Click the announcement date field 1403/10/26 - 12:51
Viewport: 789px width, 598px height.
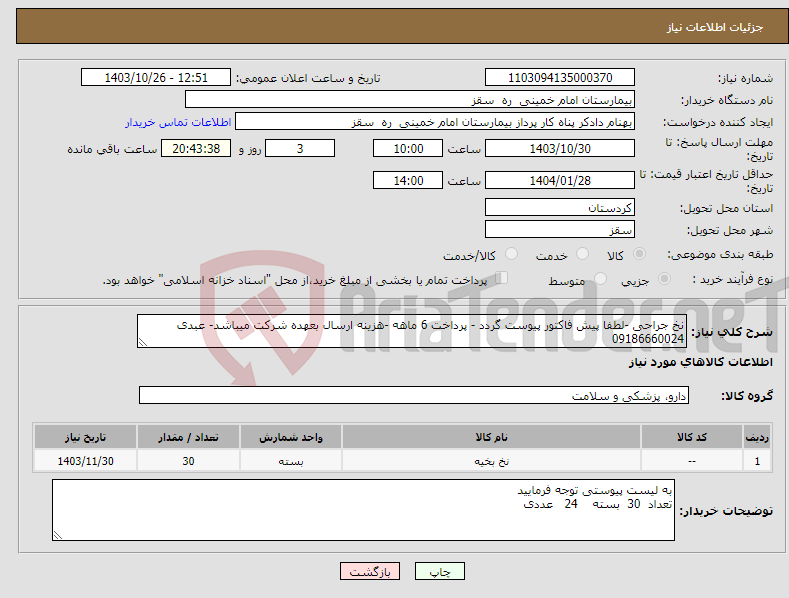[156, 78]
